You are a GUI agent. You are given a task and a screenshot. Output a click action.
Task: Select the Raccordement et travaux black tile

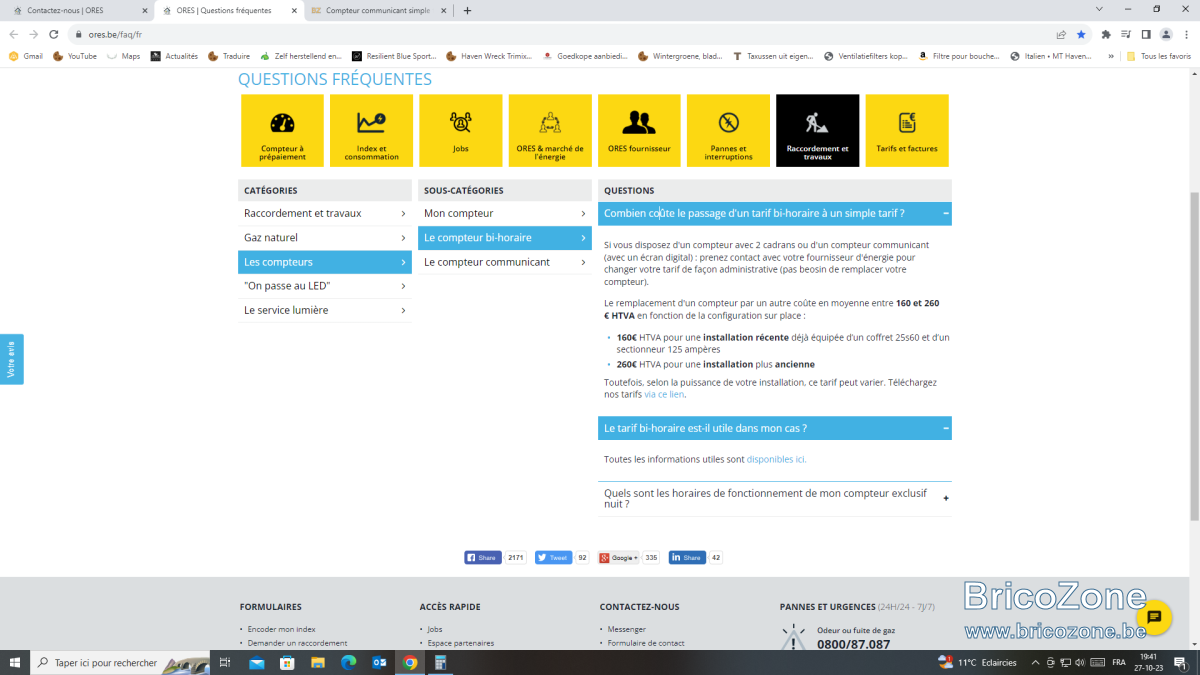pyautogui.click(x=817, y=130)
